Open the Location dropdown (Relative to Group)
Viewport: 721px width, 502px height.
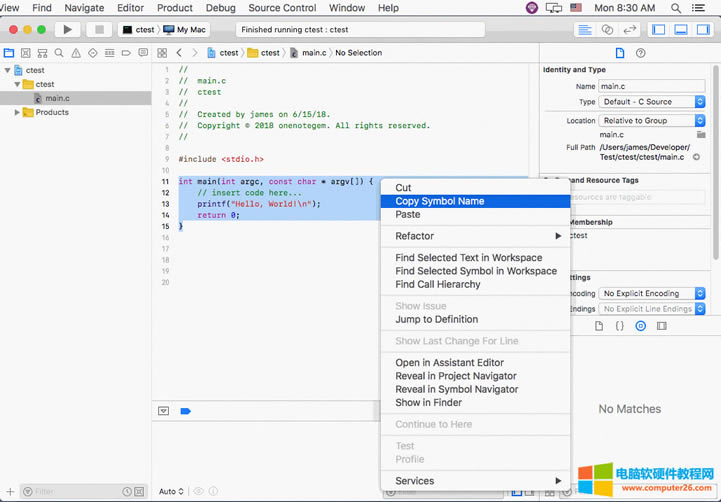click(652, 121)
